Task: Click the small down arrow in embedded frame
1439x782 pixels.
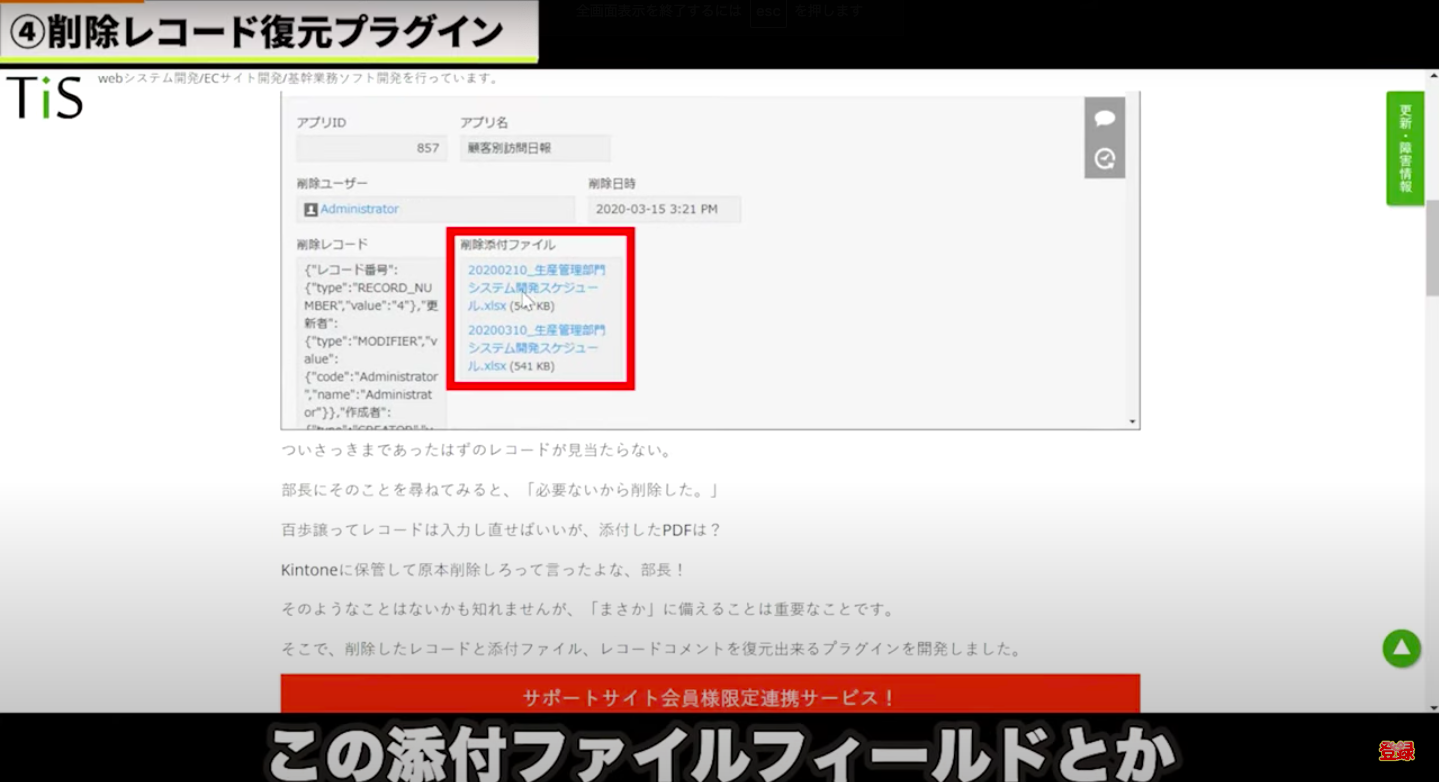Action: point(1132,422)
